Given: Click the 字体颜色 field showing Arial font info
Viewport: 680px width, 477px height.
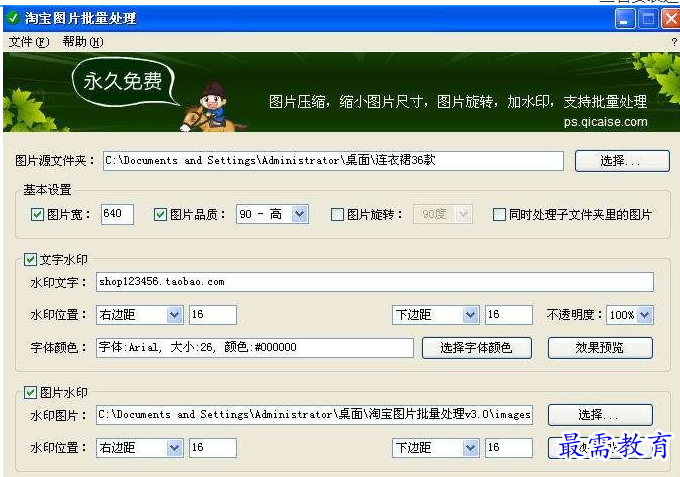Looking at the screenshot, I should (x=255, y=348).
